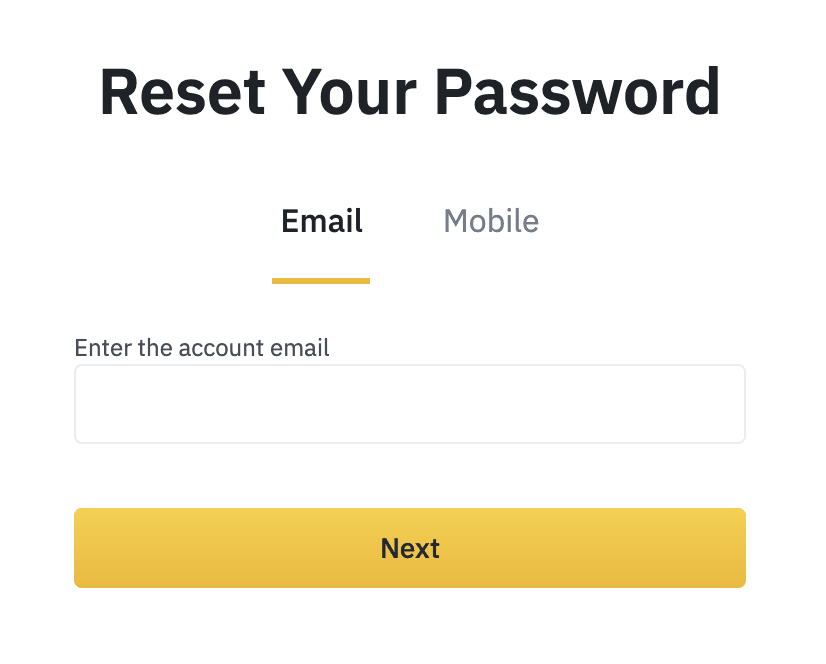This screenshot has height=664, width=826.
Task: Select the Email tab
Action: [x=321, y=221]
